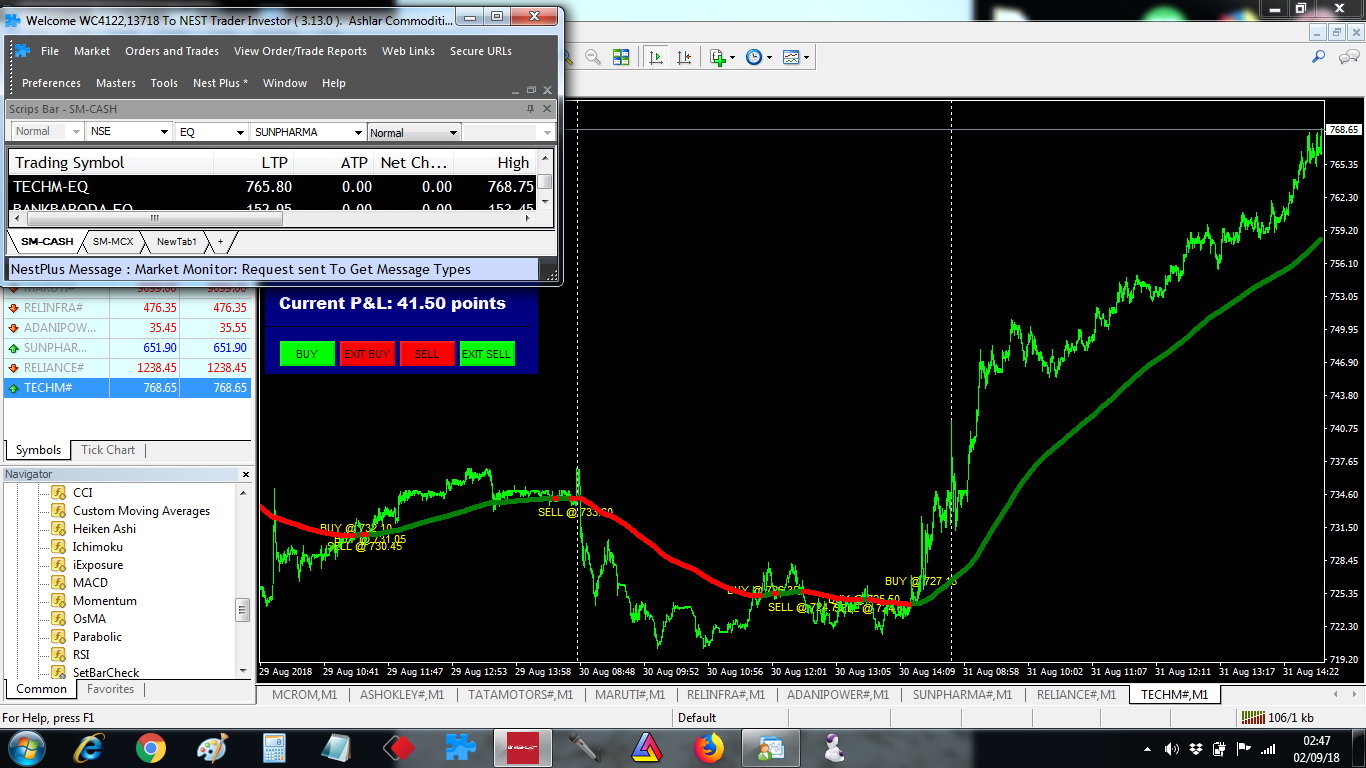Open the File menu in NEST Trader

[50, 51]
